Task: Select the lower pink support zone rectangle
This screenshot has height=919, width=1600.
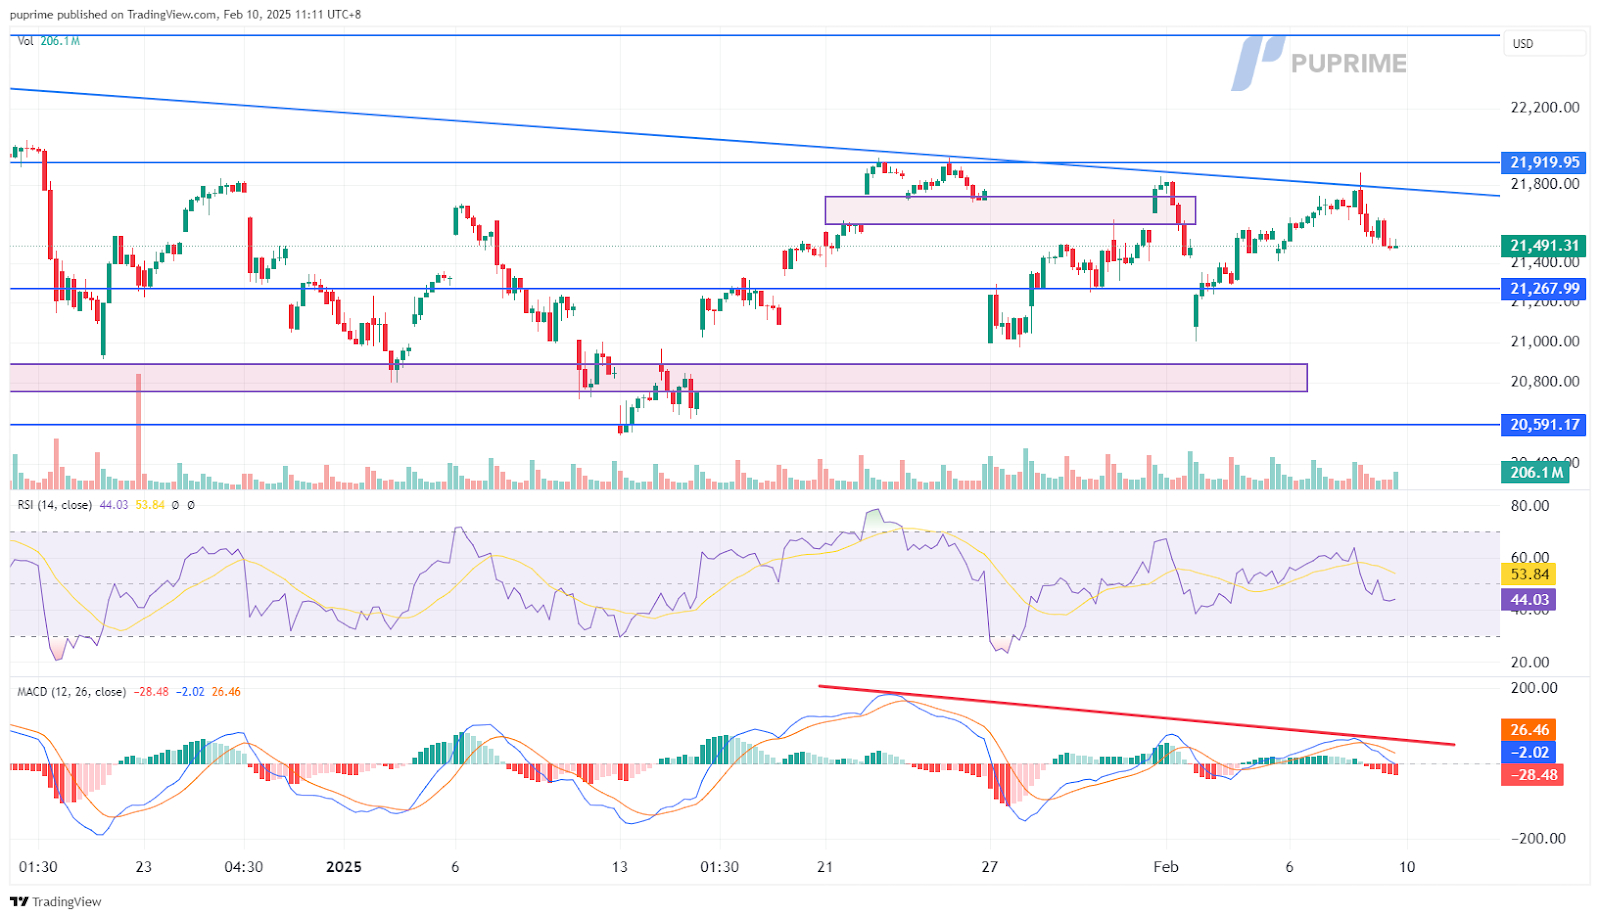Action: coord(658,378)
